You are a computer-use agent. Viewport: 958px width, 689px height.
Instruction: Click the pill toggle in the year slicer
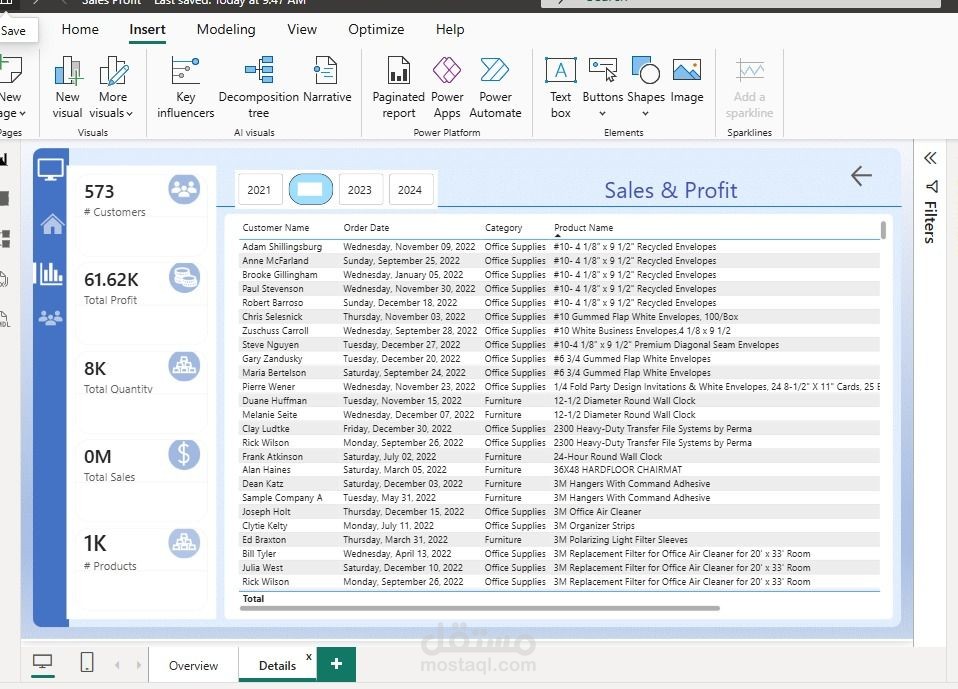[310, 188]
